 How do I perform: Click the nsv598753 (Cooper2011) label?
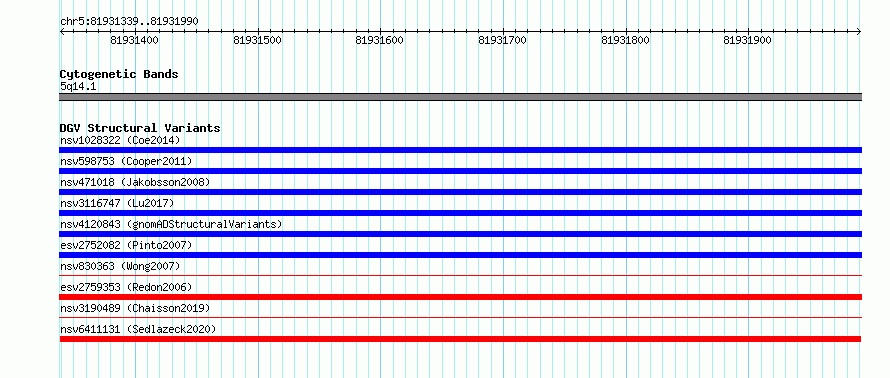126,161
